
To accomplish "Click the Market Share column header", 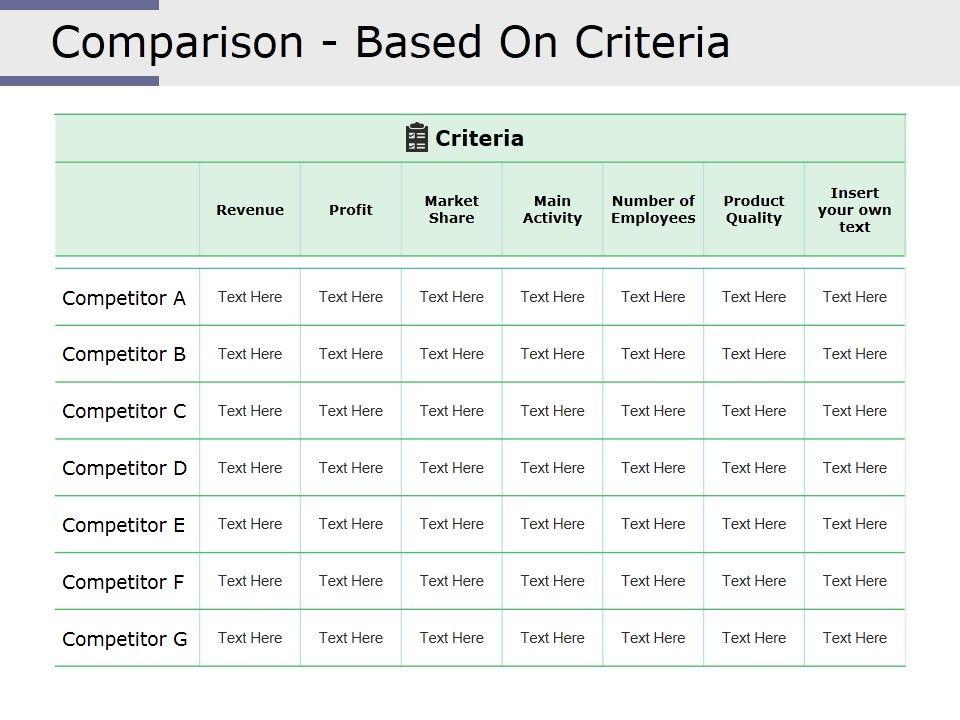I will click(x=452, y=210).
